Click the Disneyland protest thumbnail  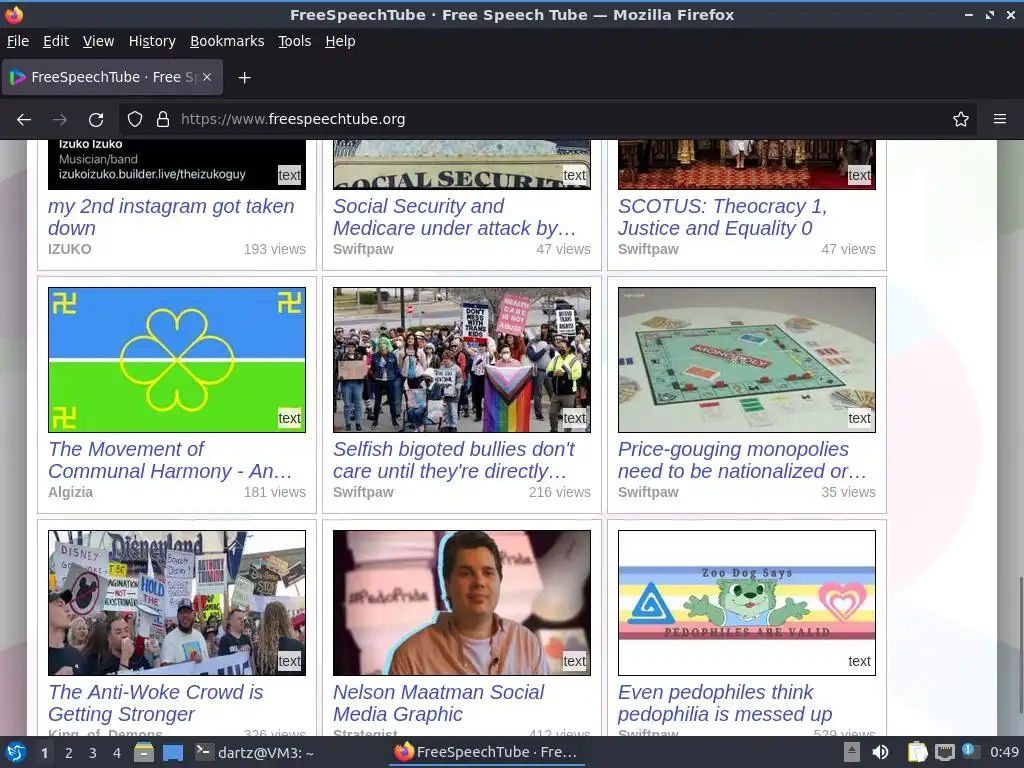pos(177,603)
